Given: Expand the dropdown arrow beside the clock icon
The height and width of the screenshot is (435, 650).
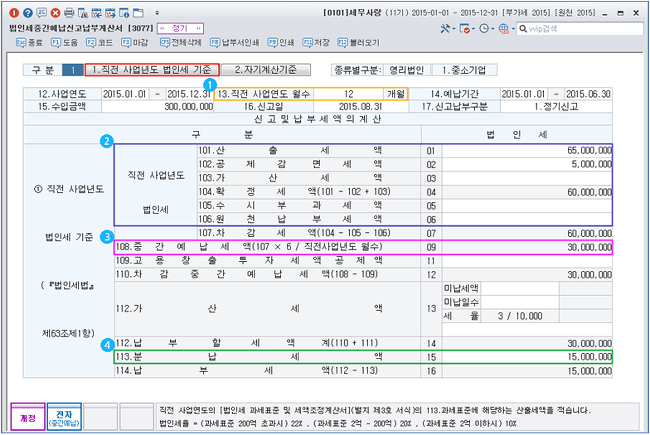Looking at the screenshot, I should pos(492,29).
